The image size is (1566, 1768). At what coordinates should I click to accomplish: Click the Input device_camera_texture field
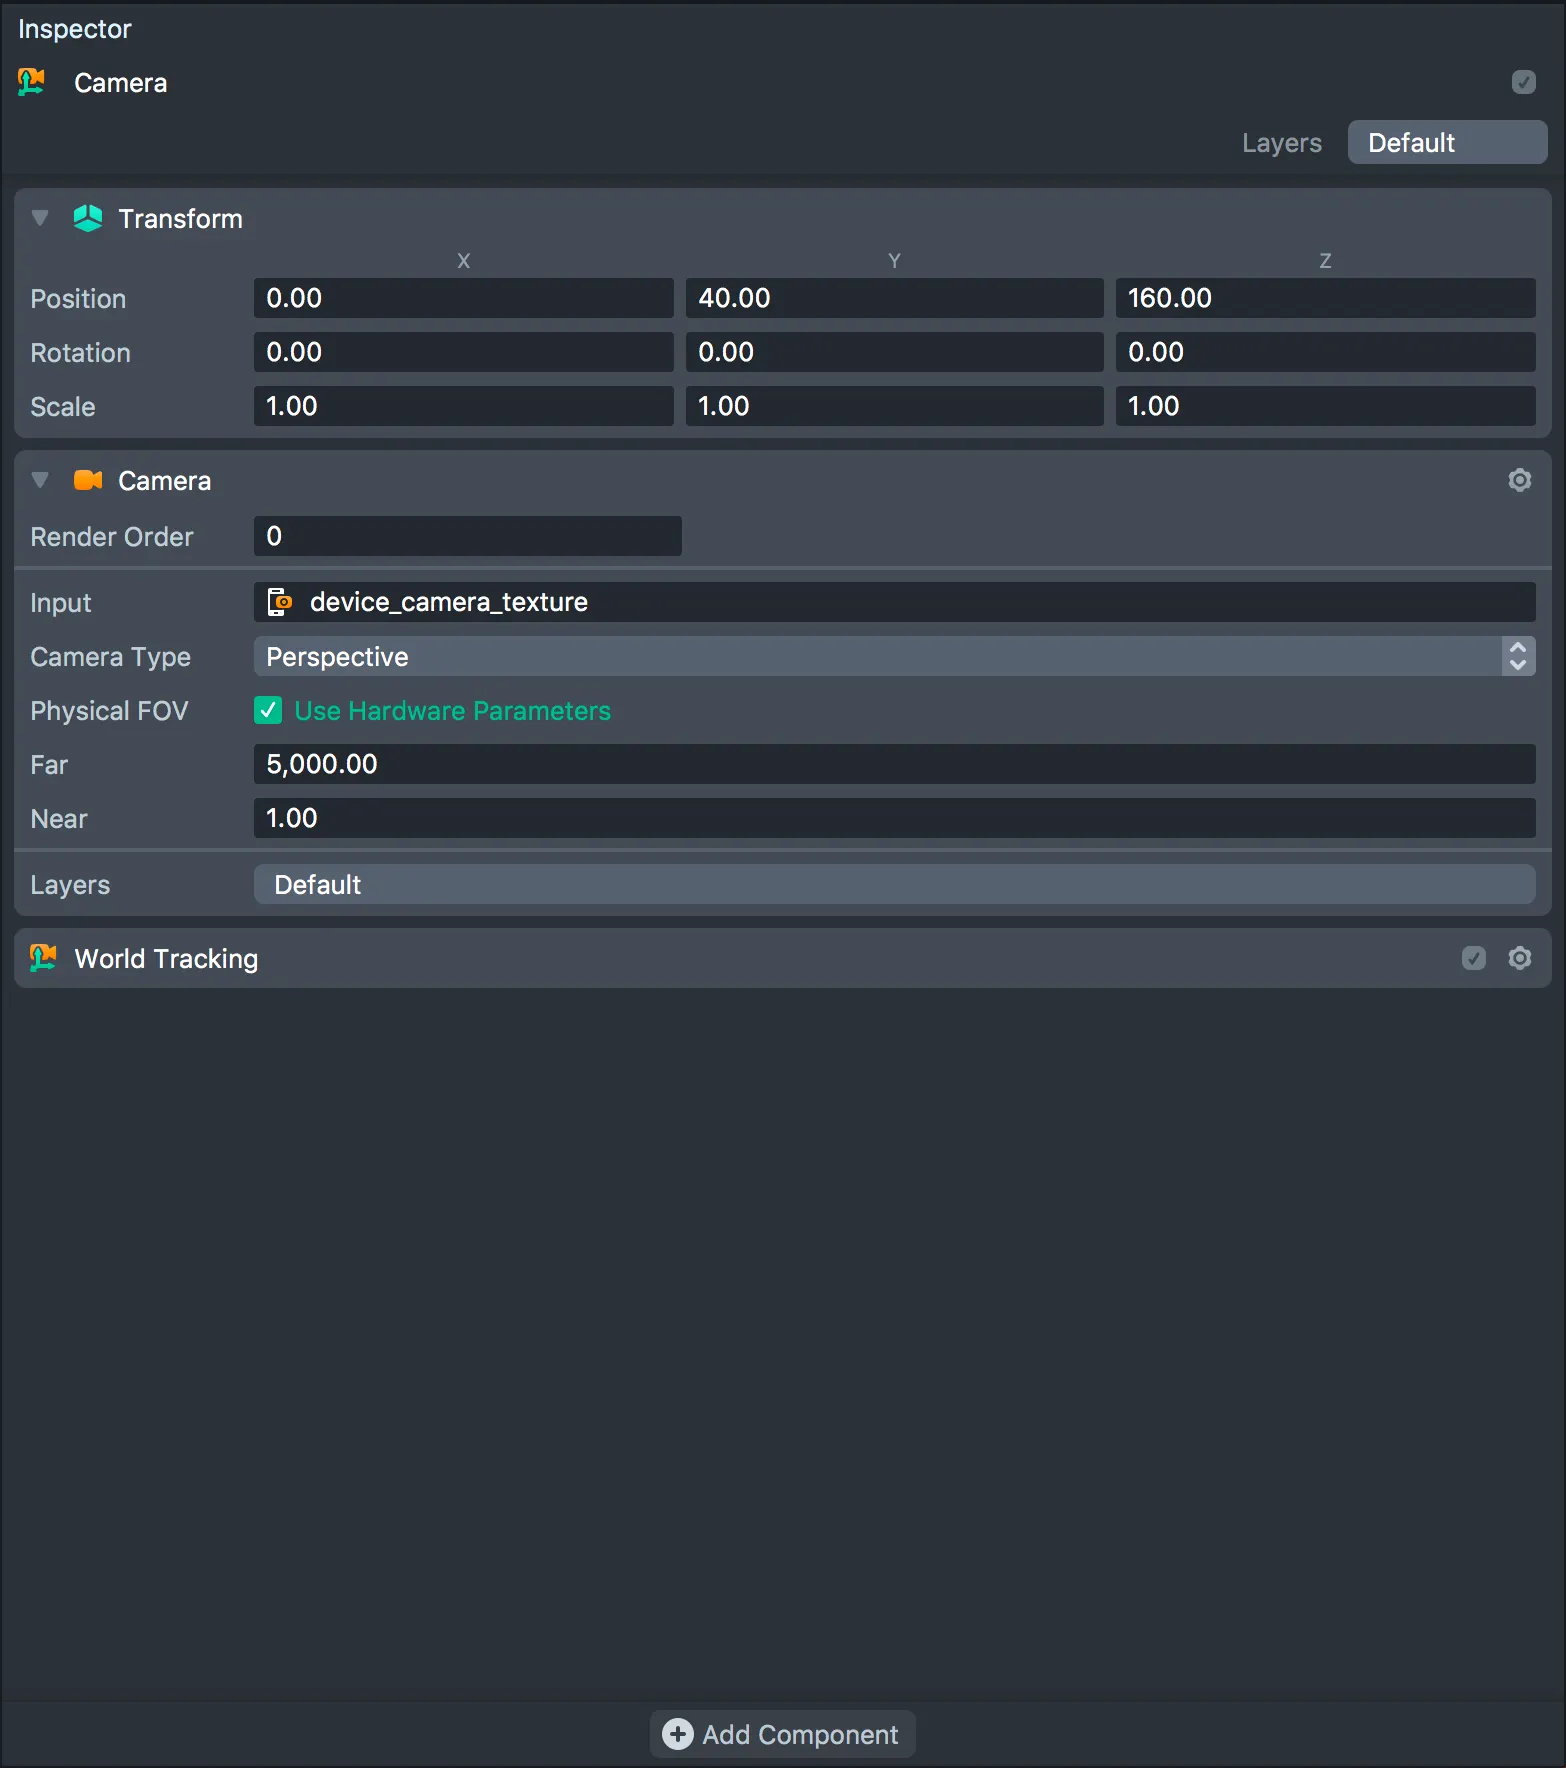893,602
